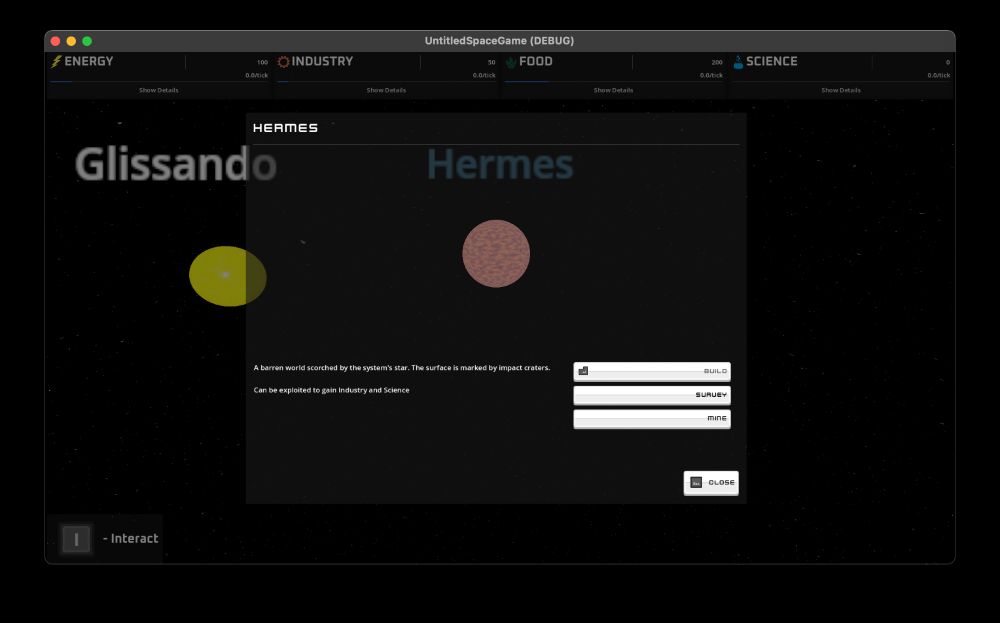Select the yellow Glissando star

(227, 275)
